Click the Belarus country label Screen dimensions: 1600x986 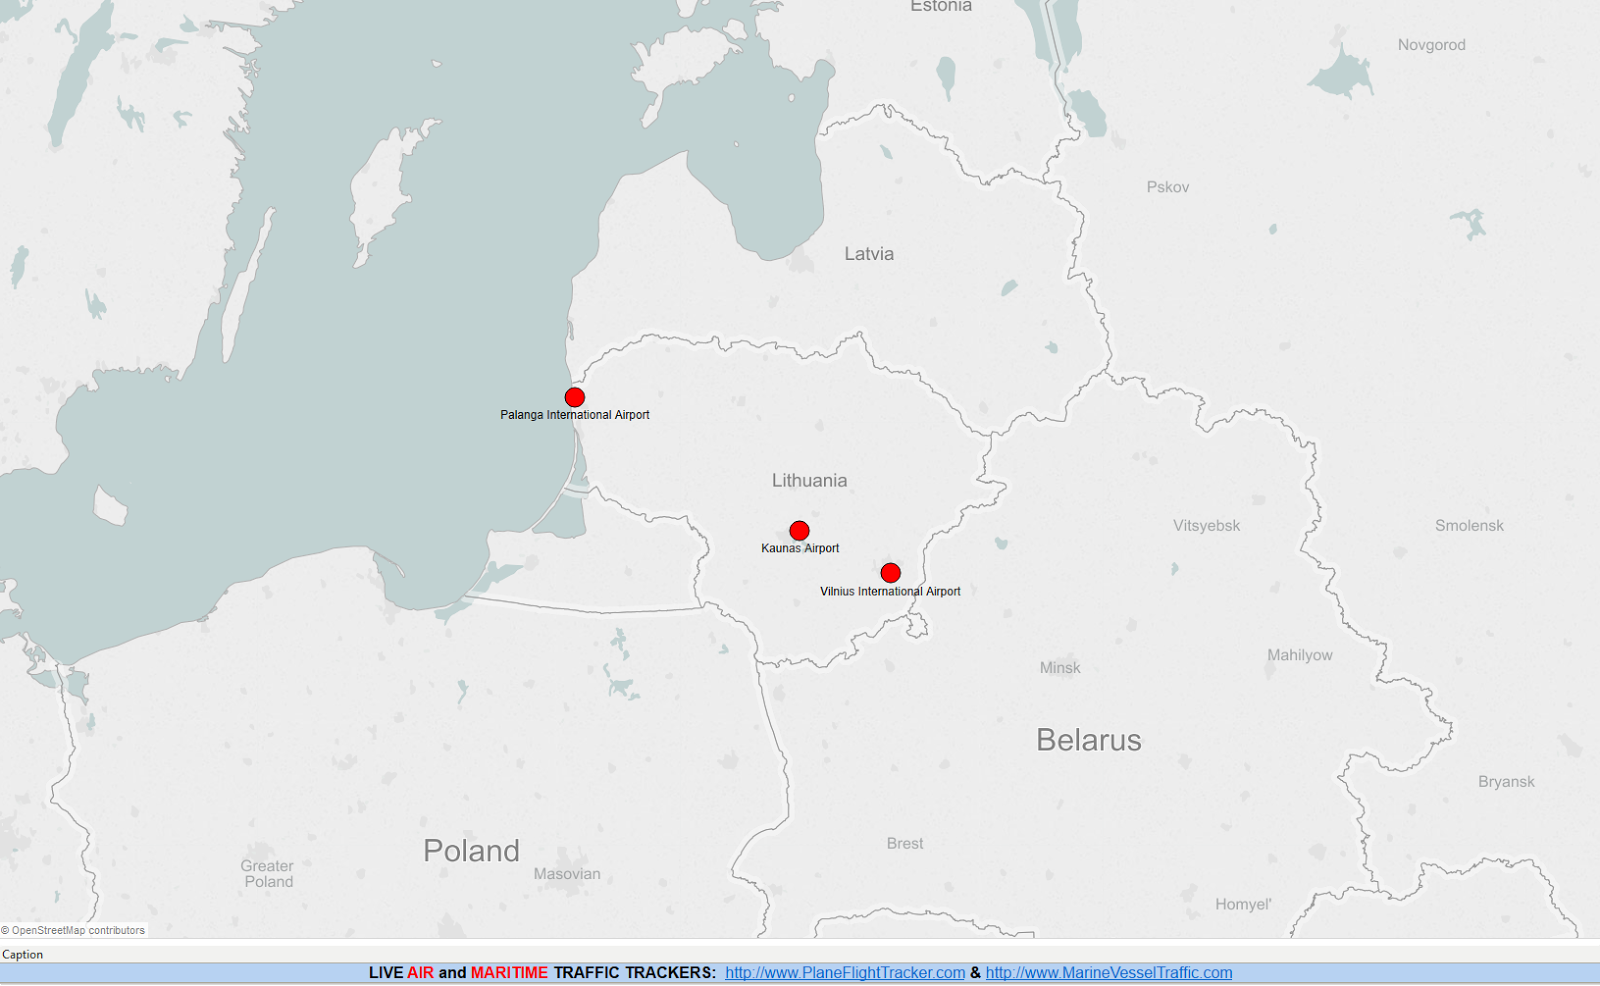[x=1091, y=740]
